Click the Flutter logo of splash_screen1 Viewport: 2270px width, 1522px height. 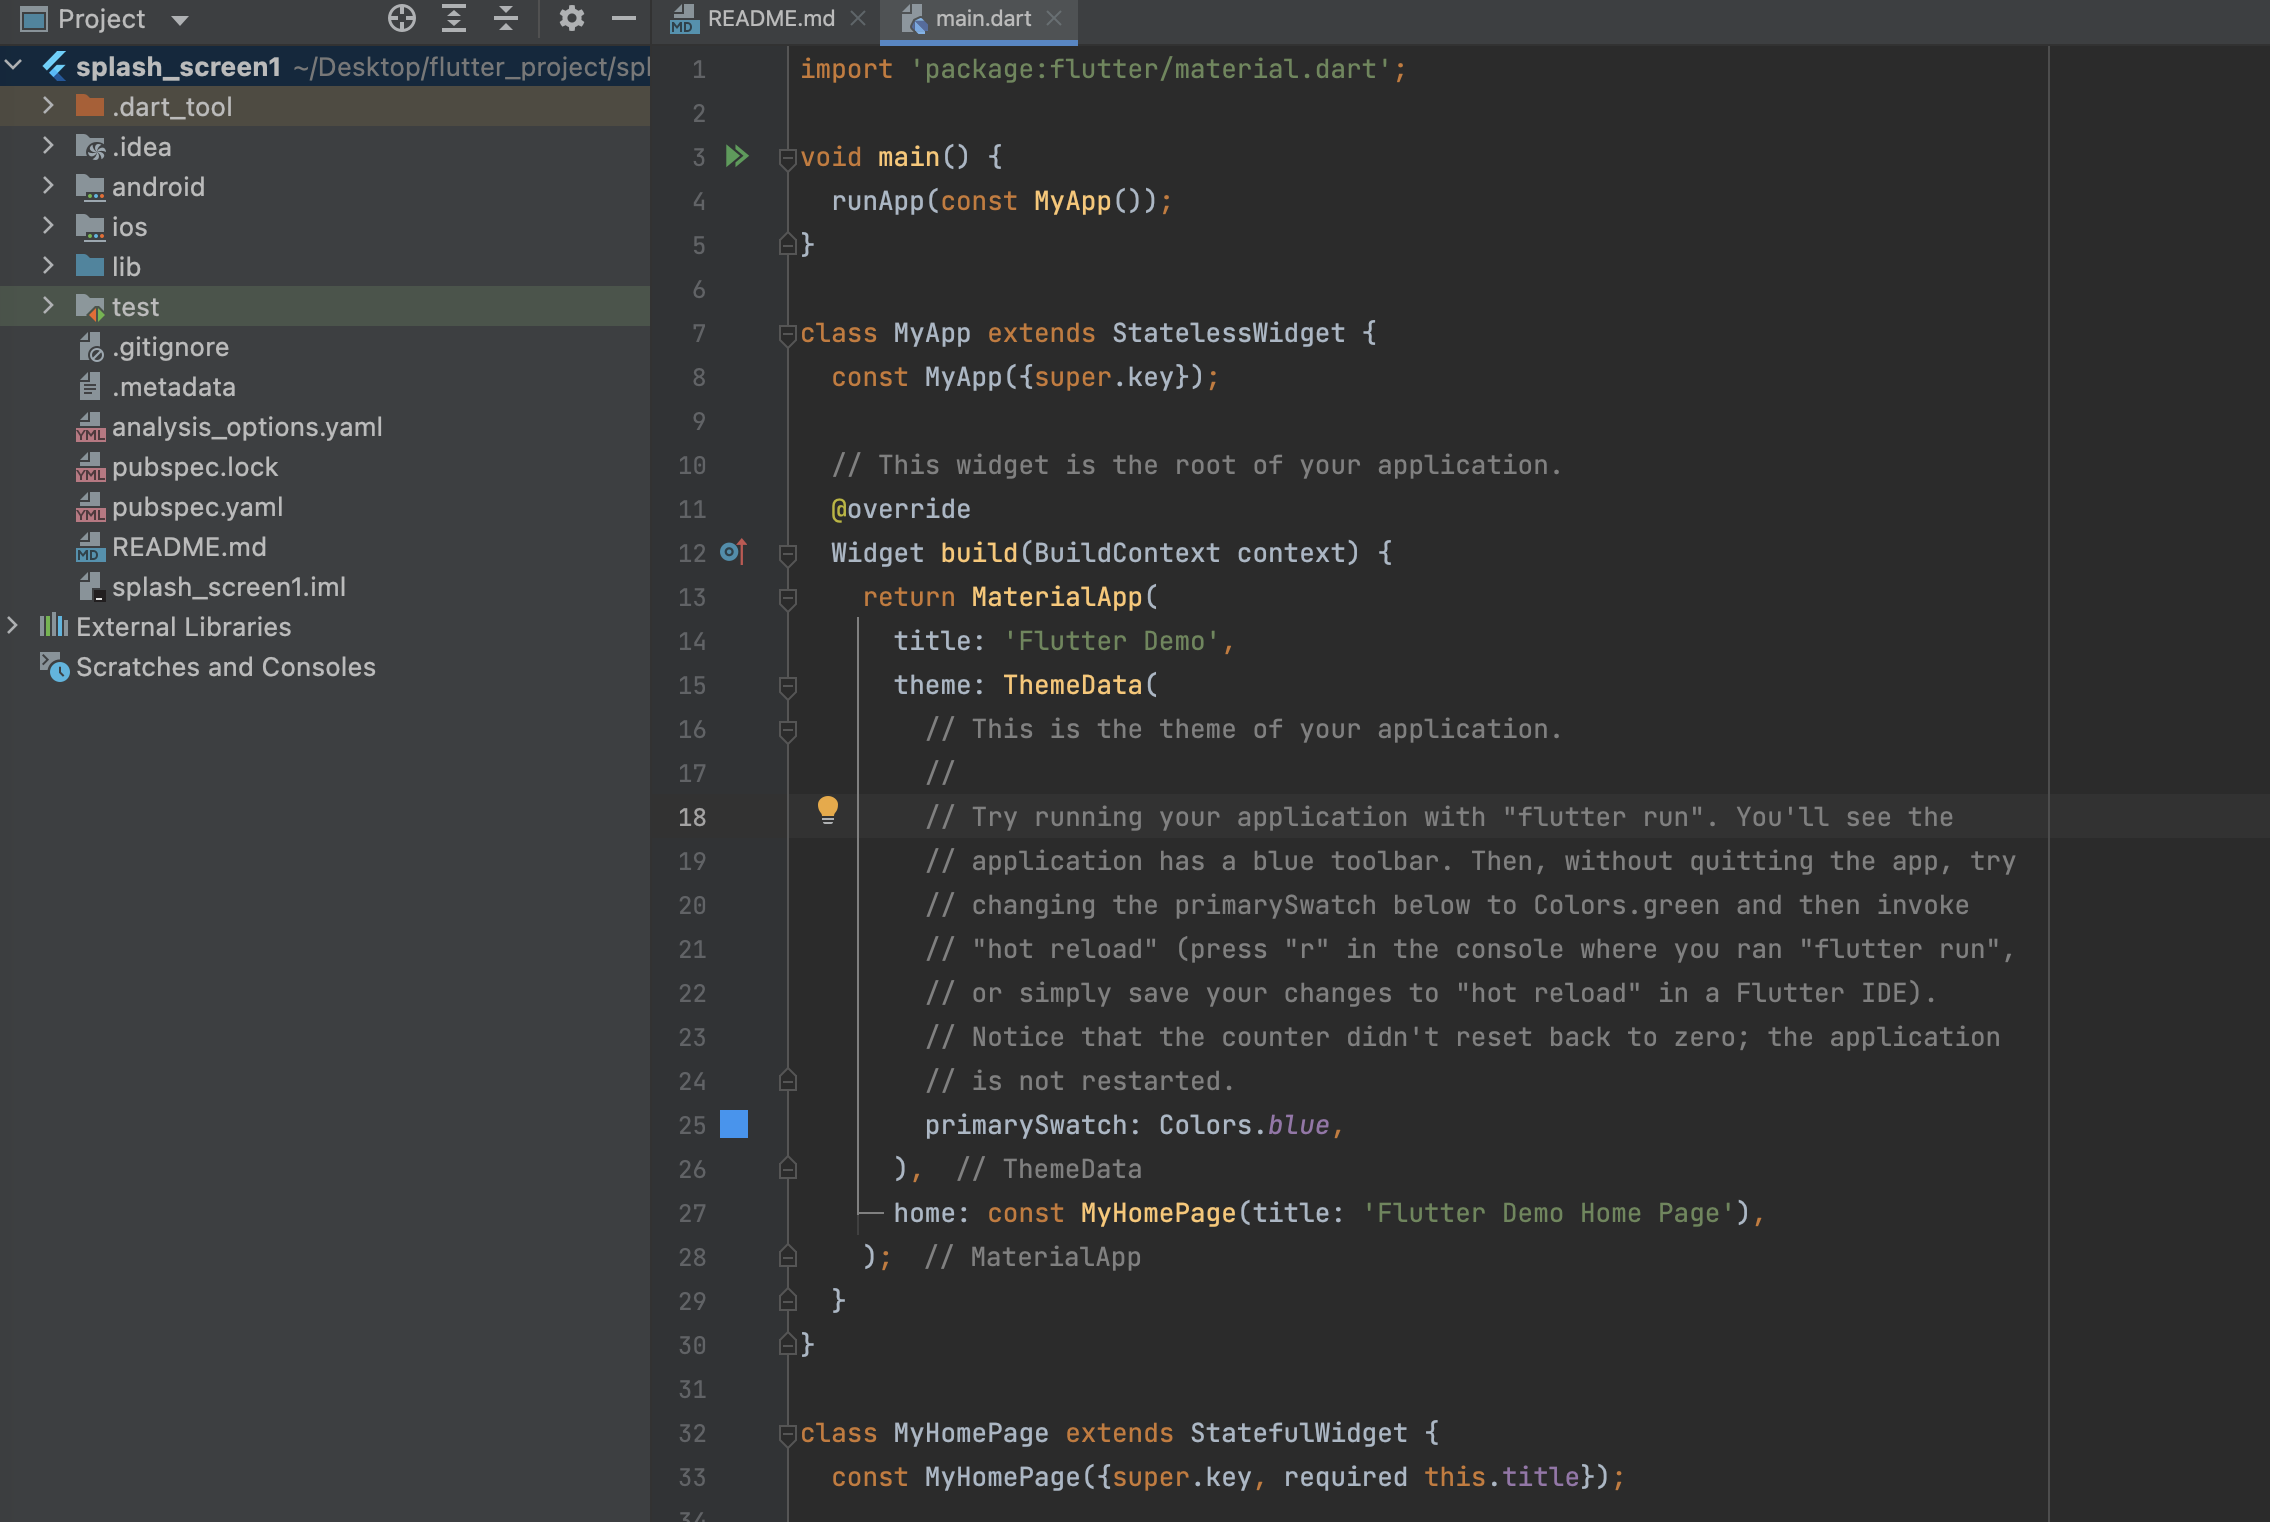point(56,66)
